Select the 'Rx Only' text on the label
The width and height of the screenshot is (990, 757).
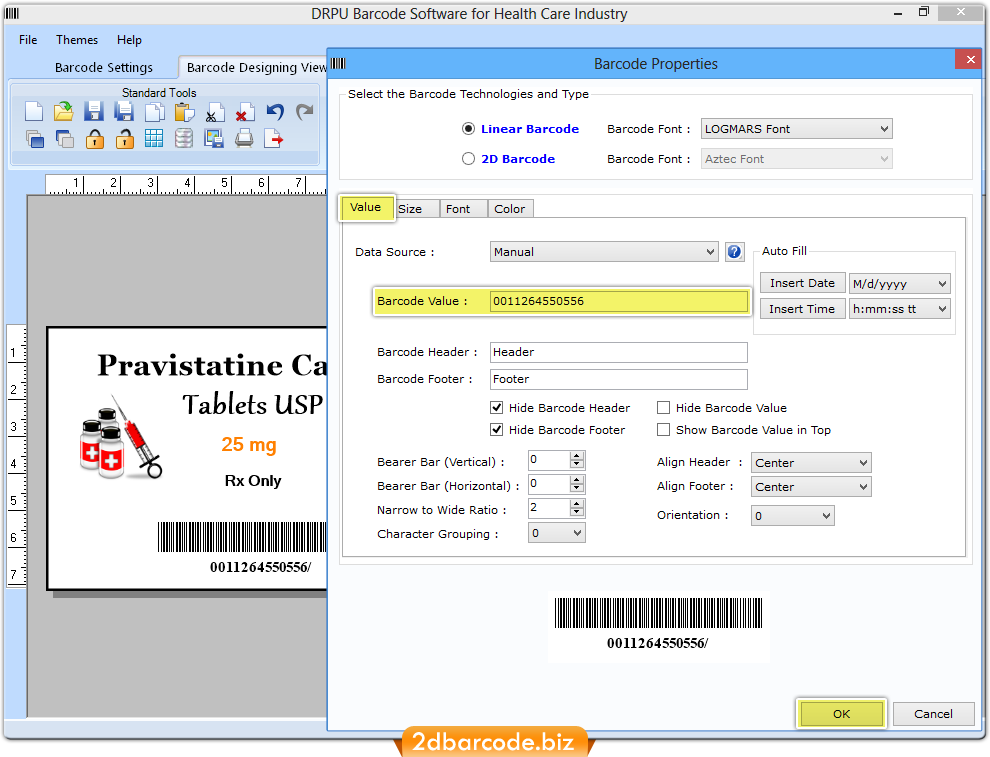pyautogui.click(x=253, y=481)
